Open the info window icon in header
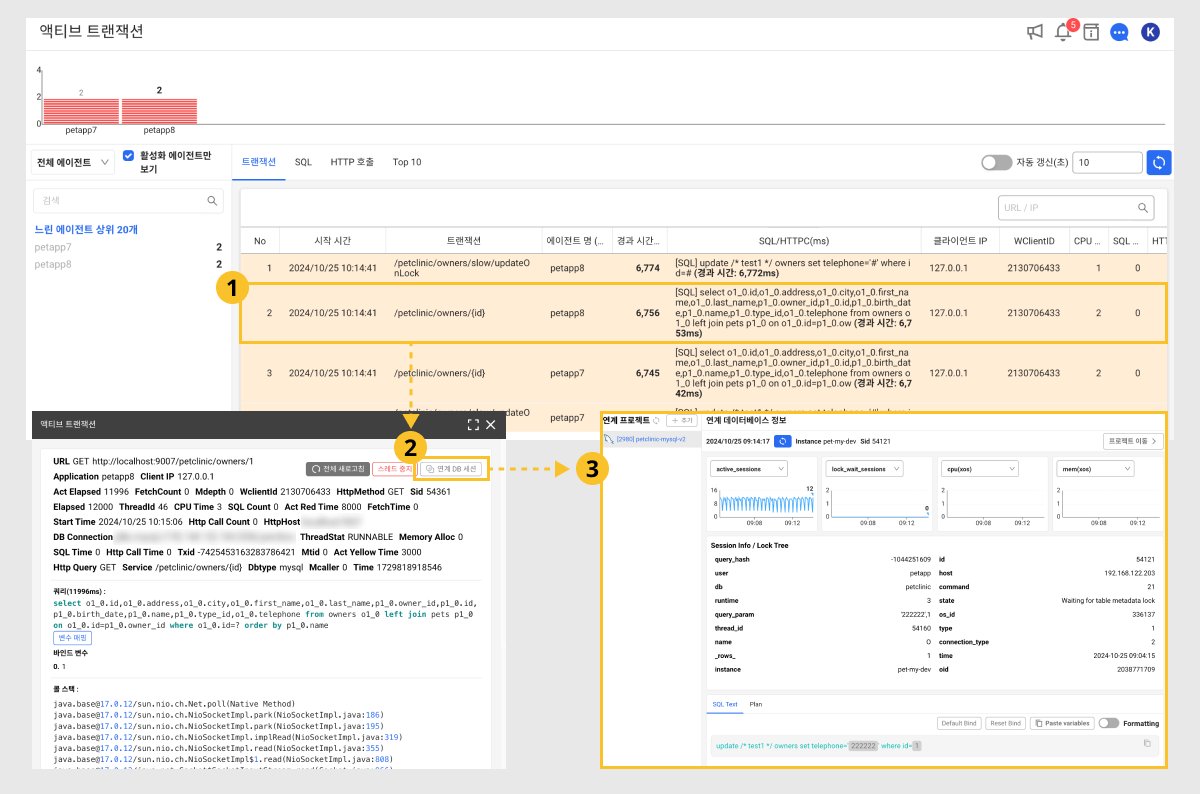The width and height of the screenshot is (1200, 794). click(x=1091, y=32)
